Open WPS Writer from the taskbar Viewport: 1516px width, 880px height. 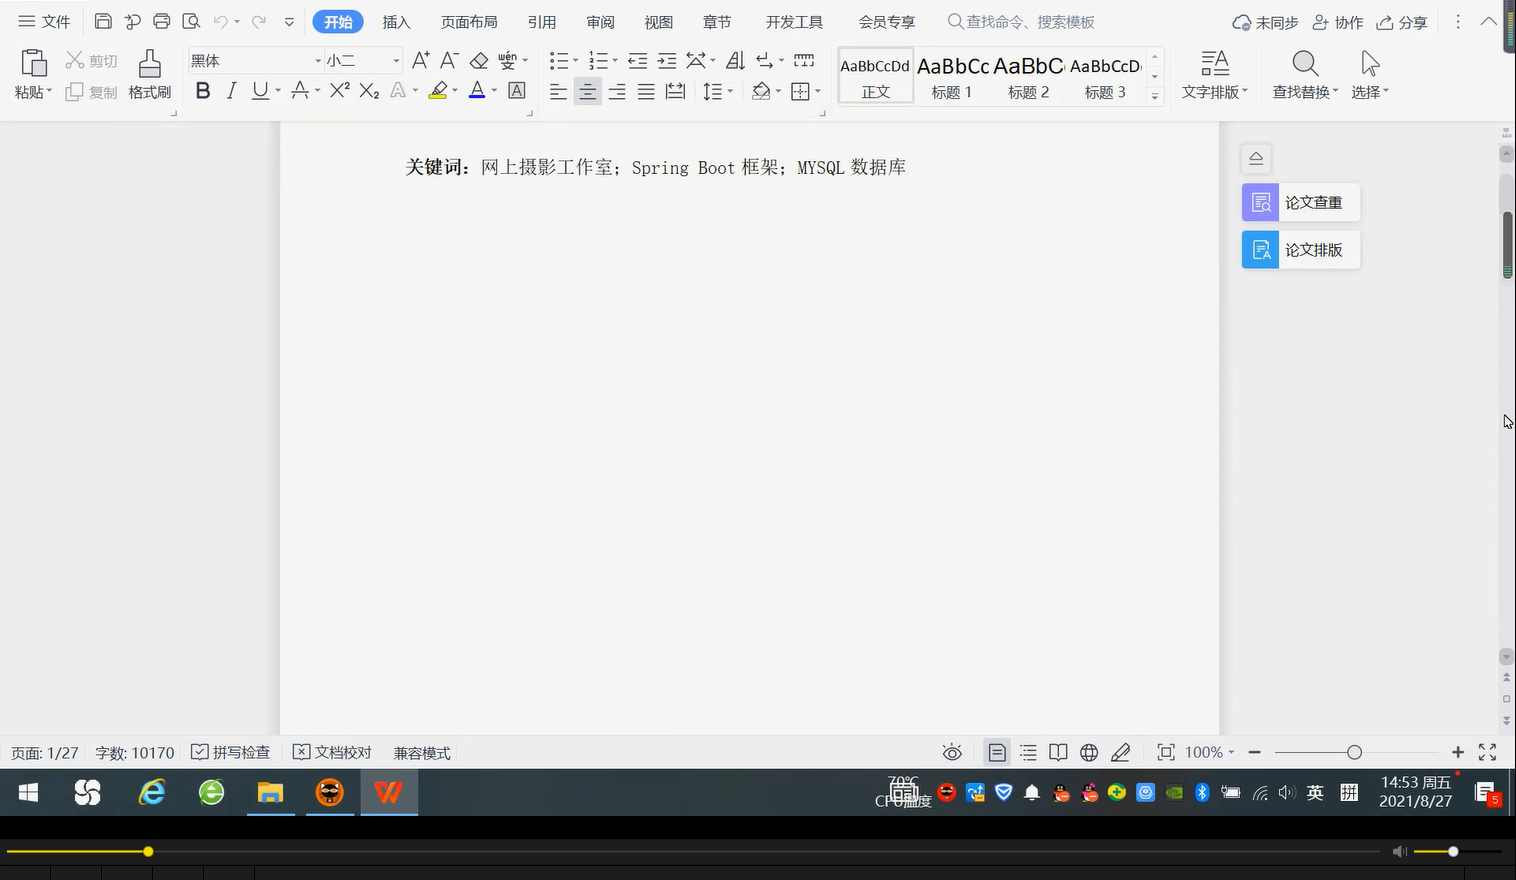click(388, 792)
